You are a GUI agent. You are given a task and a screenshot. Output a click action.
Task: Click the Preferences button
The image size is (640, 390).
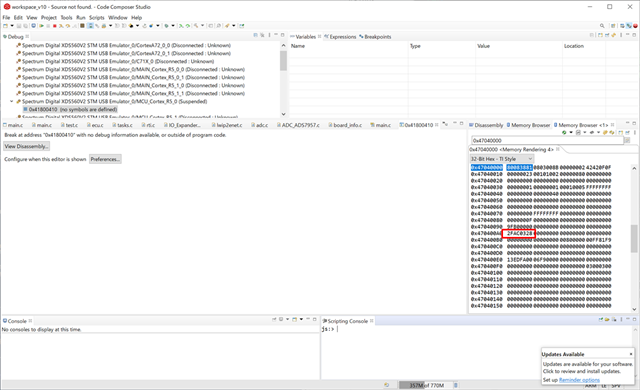tap(105, 159)
